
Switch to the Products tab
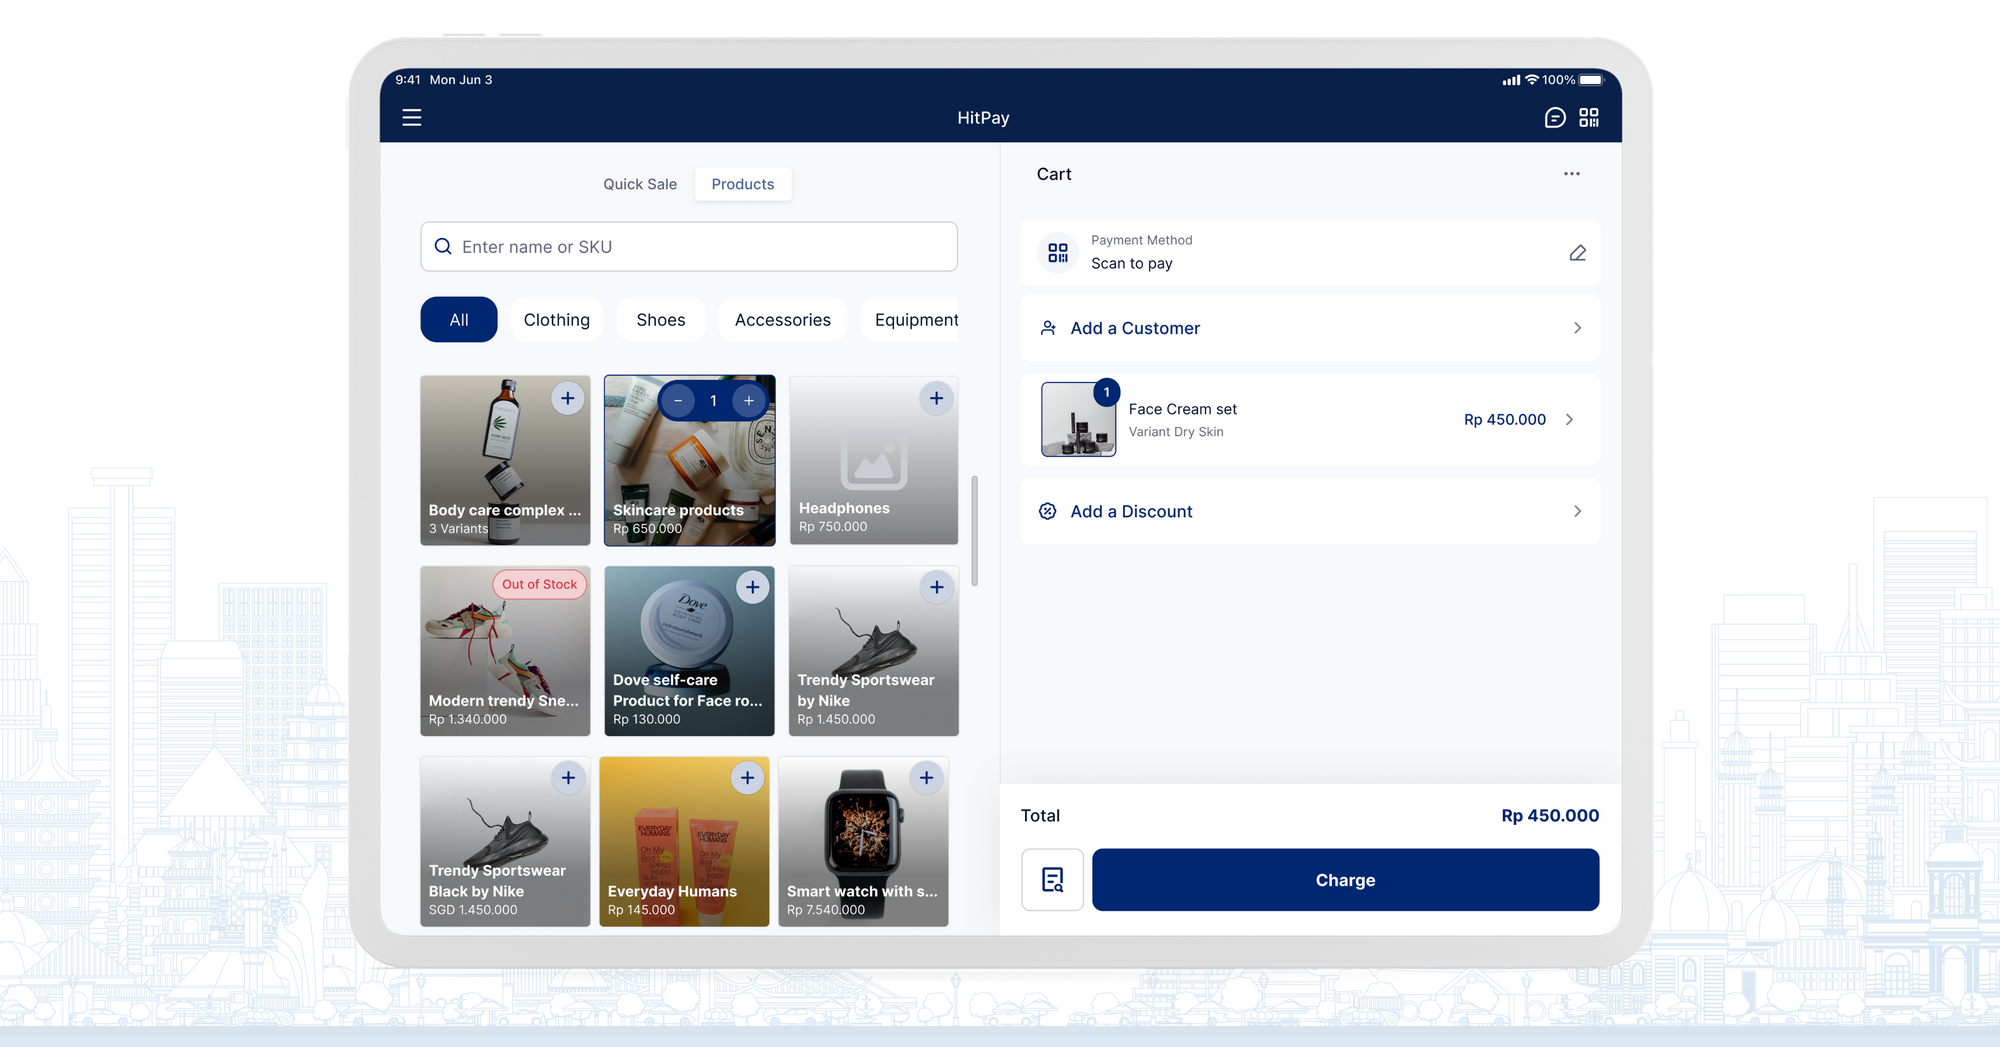(743, 184)
